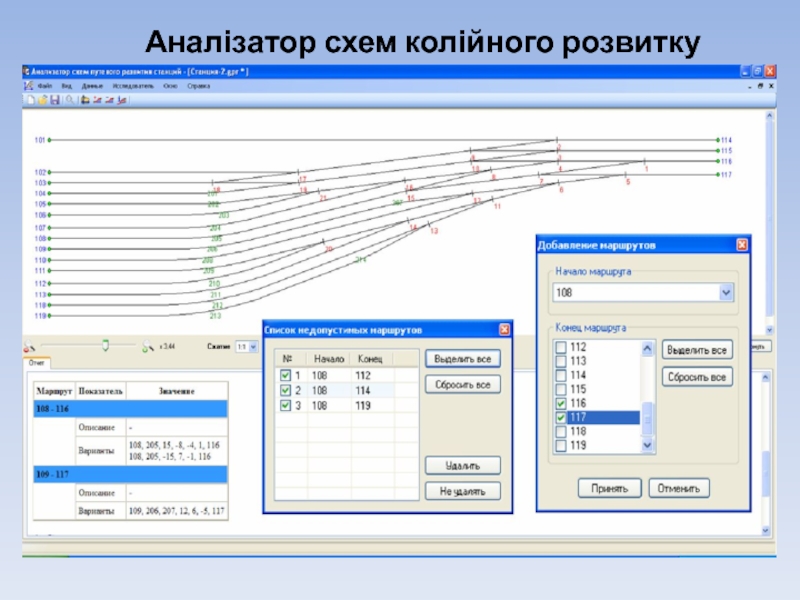
Task: Toggle checkbox for invalid route row 3 (108–119)
Action: 285,406
